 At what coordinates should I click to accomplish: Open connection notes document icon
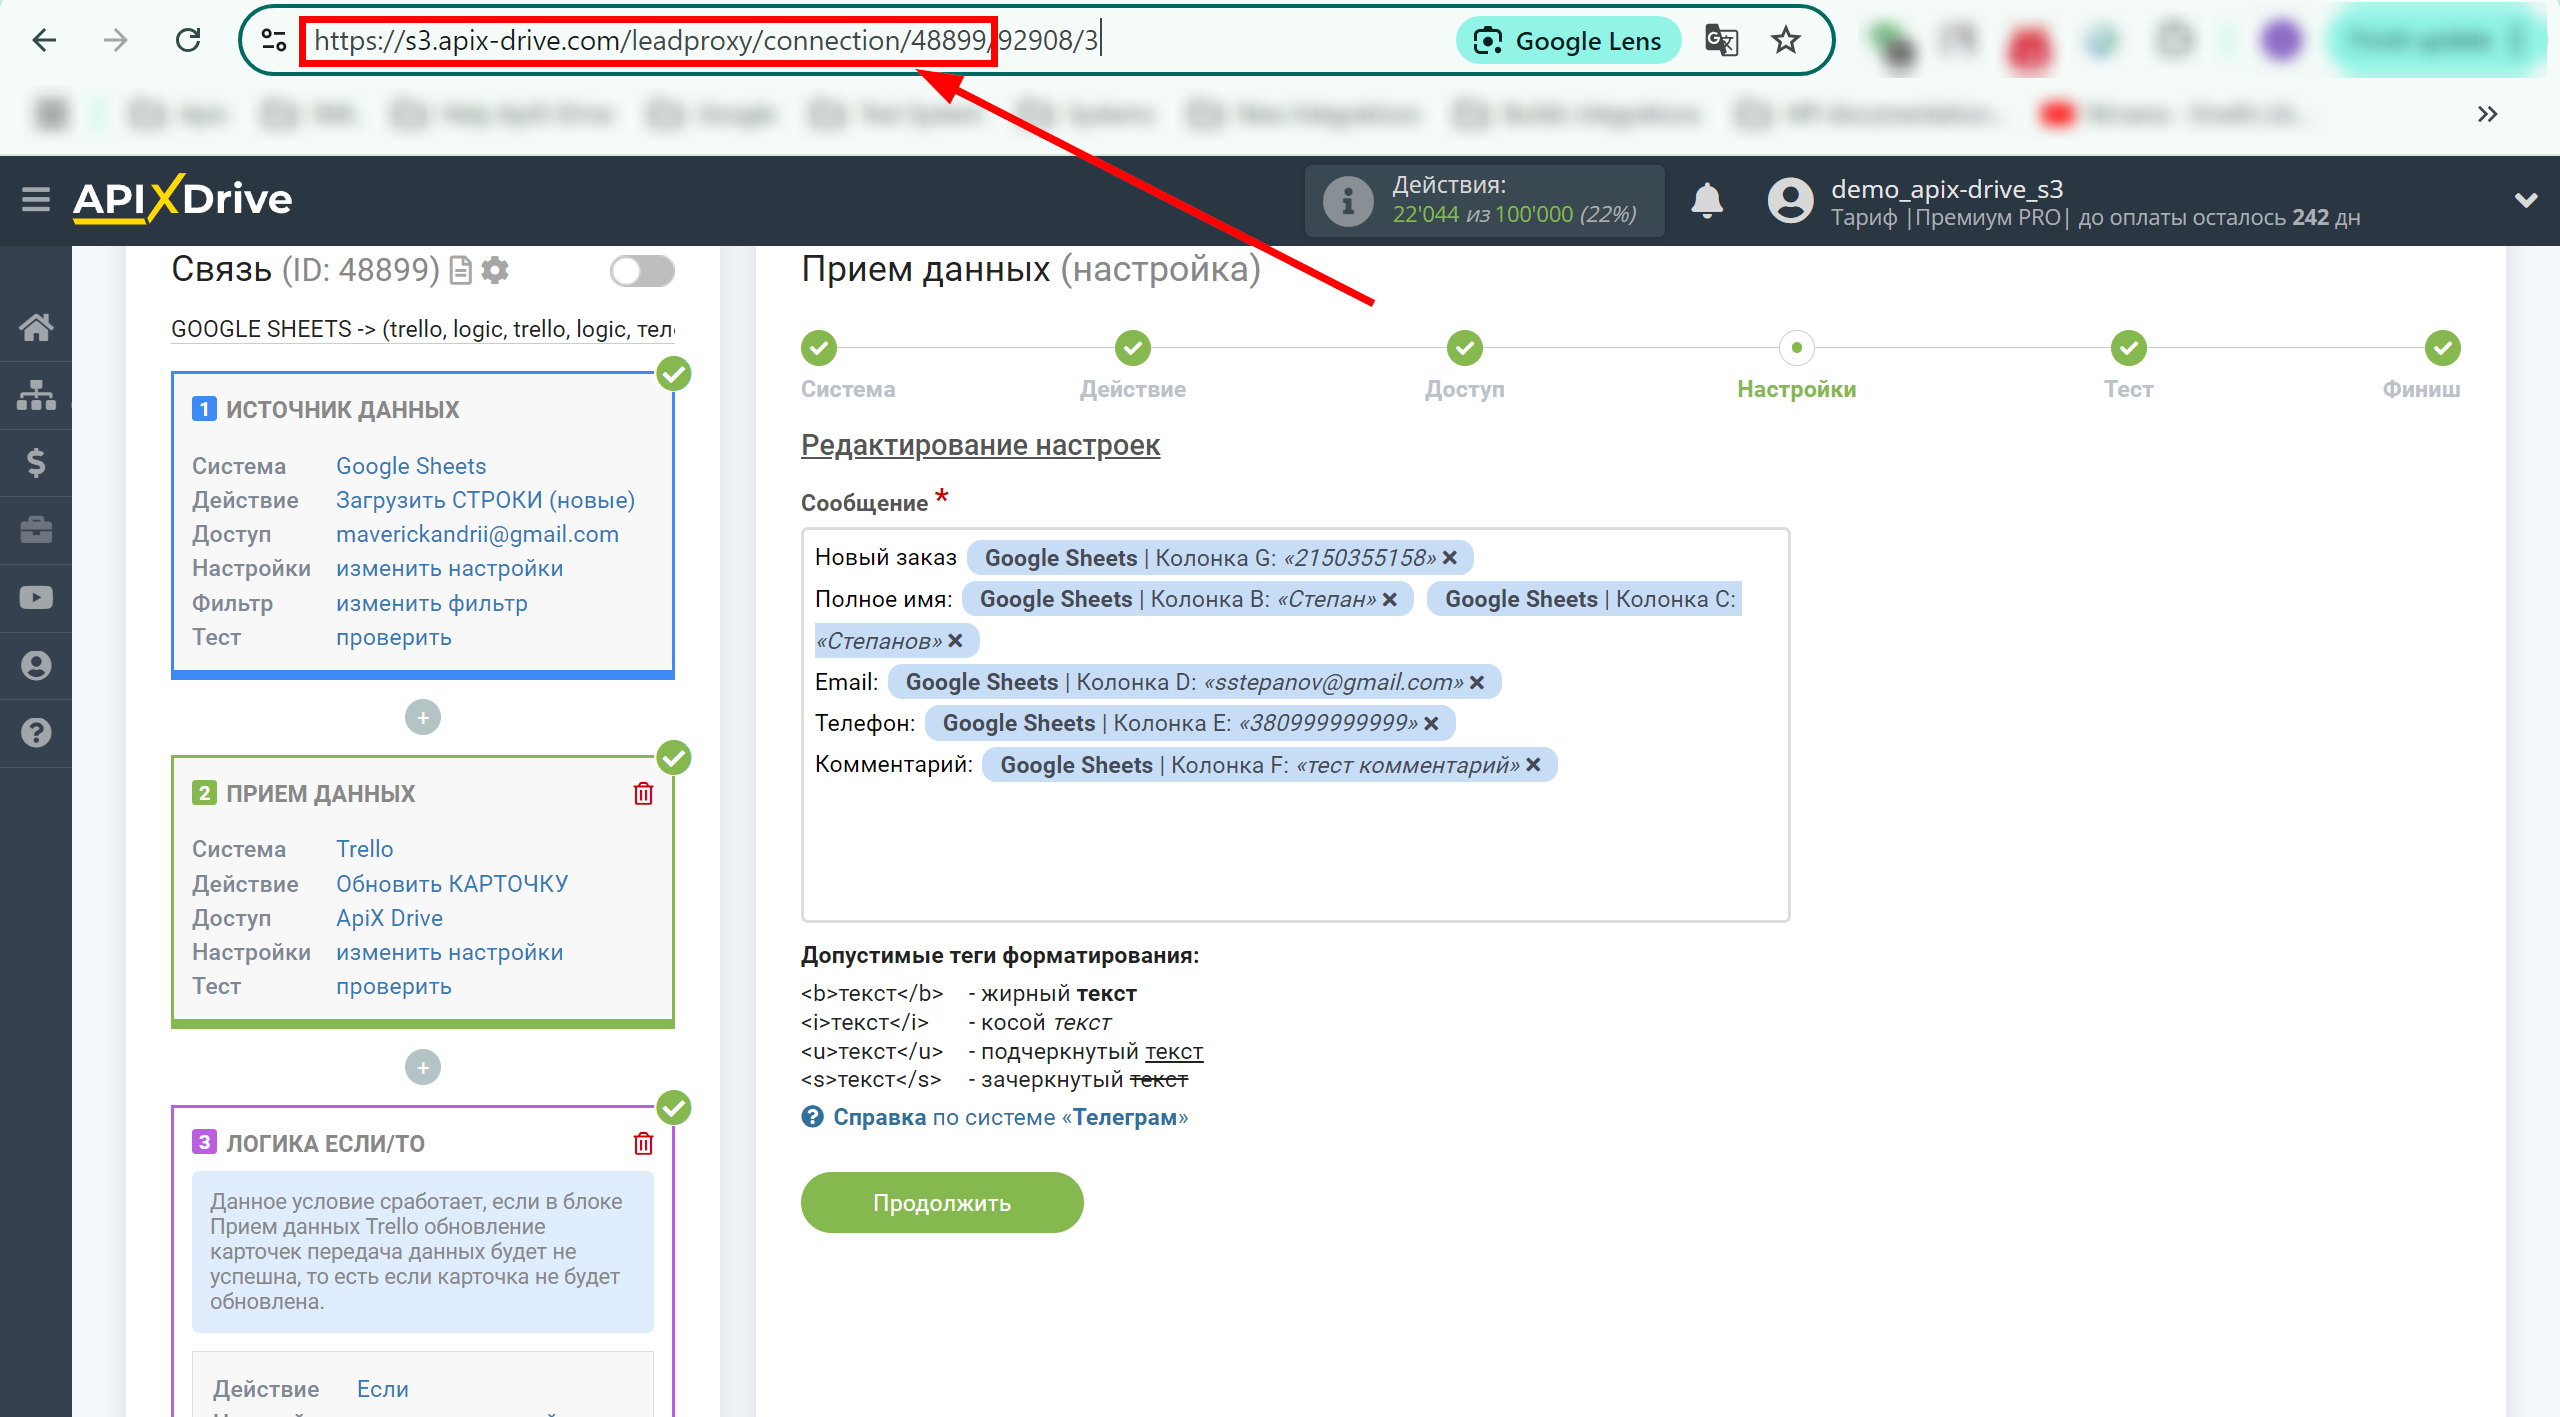pos(460,271)
